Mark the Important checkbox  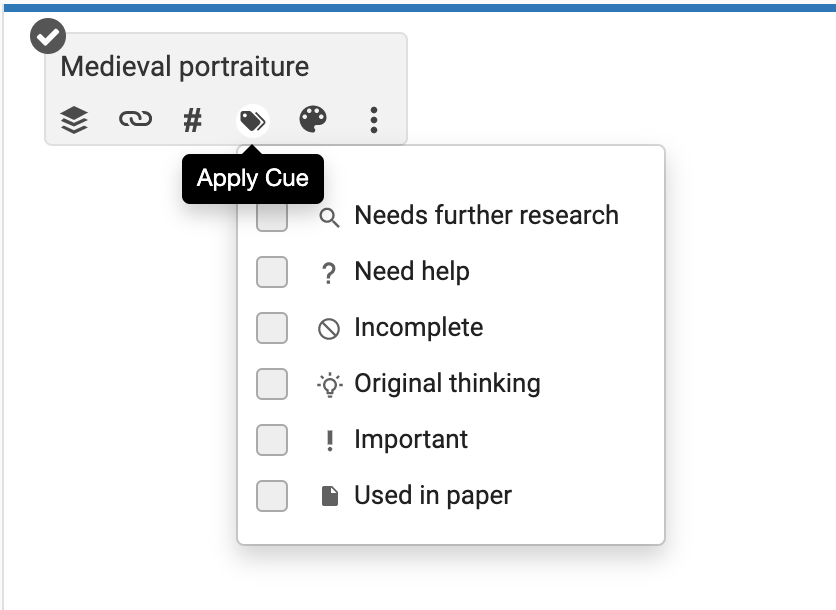point(272,439)
